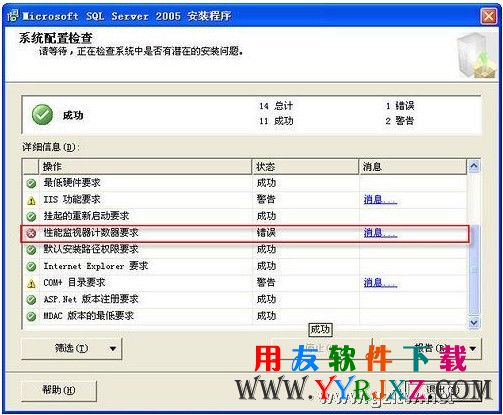503x415 pixels.
Task: Click the 错误 status cell
Action: [x=266, y=233]
